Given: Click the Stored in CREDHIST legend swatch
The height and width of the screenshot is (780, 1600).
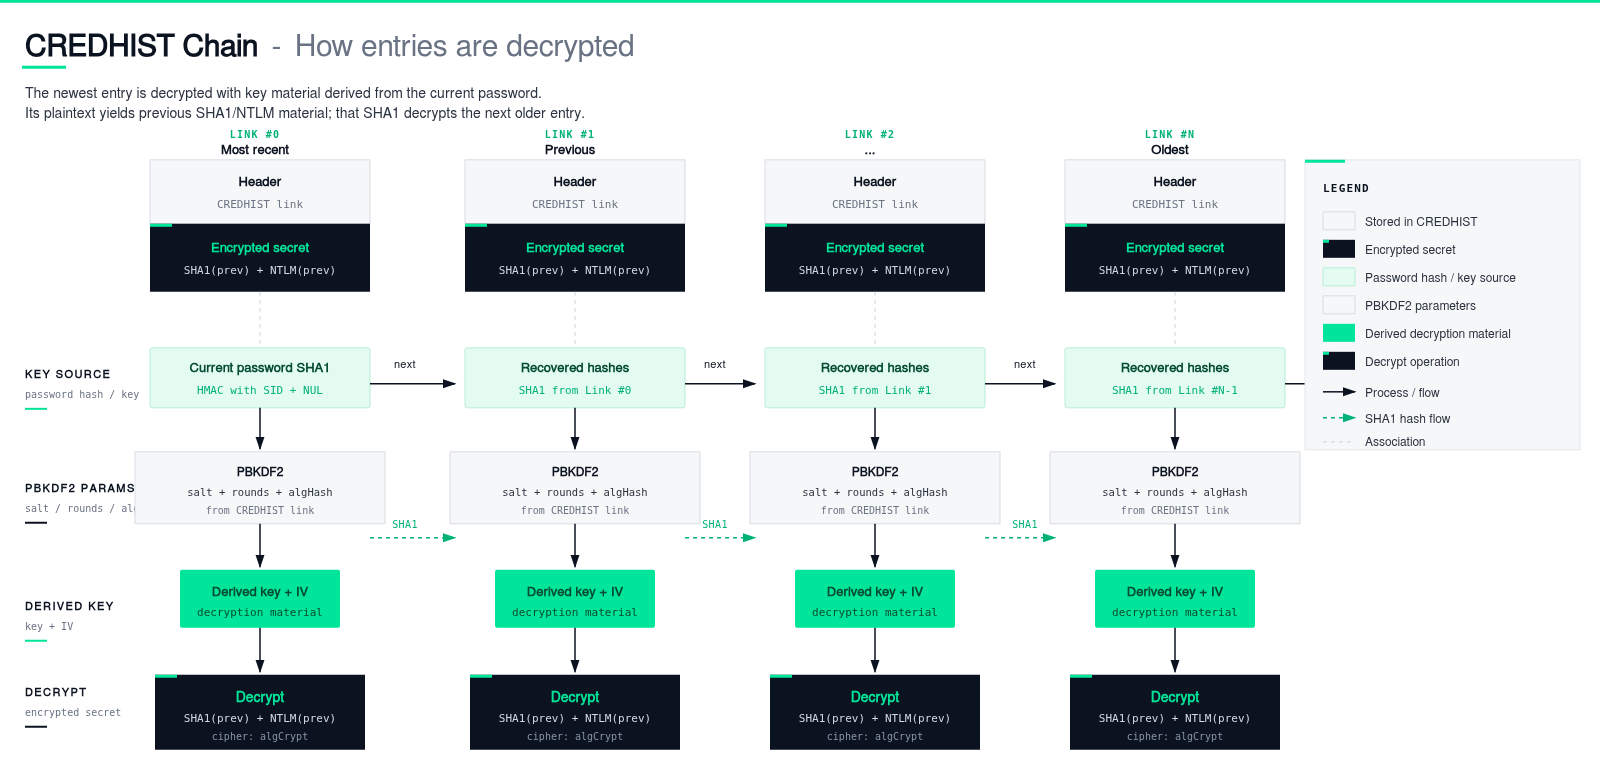Looking at the screenshot, I should (x=1339, y=221).
